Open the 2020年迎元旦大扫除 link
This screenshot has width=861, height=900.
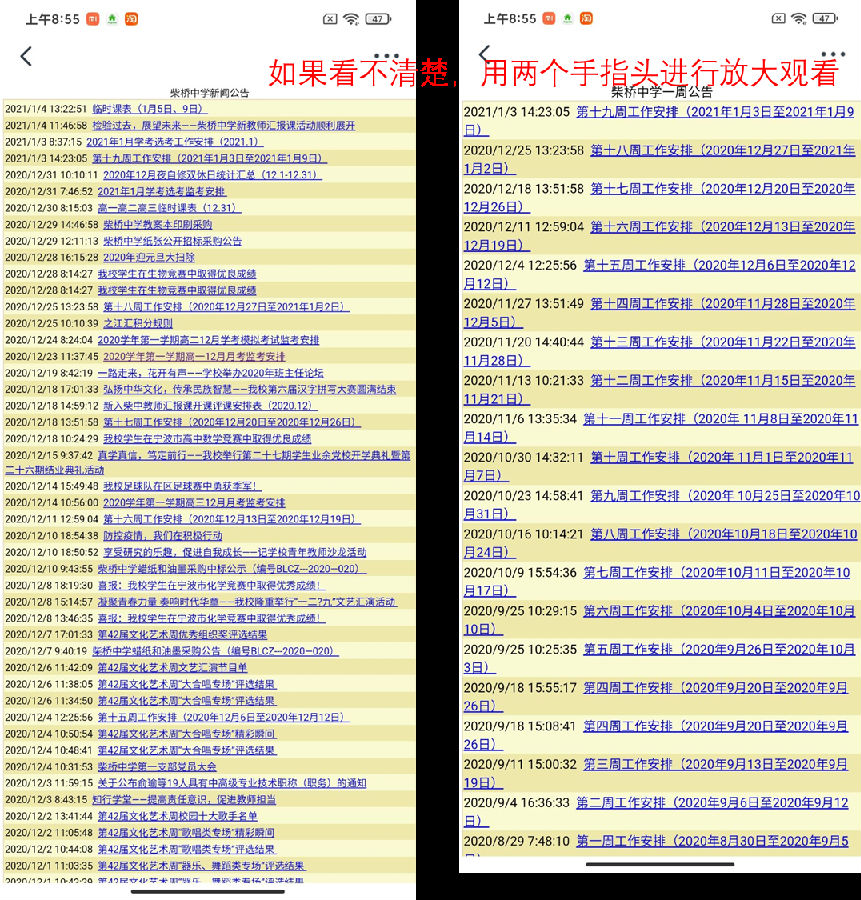[x=148, y=257]
